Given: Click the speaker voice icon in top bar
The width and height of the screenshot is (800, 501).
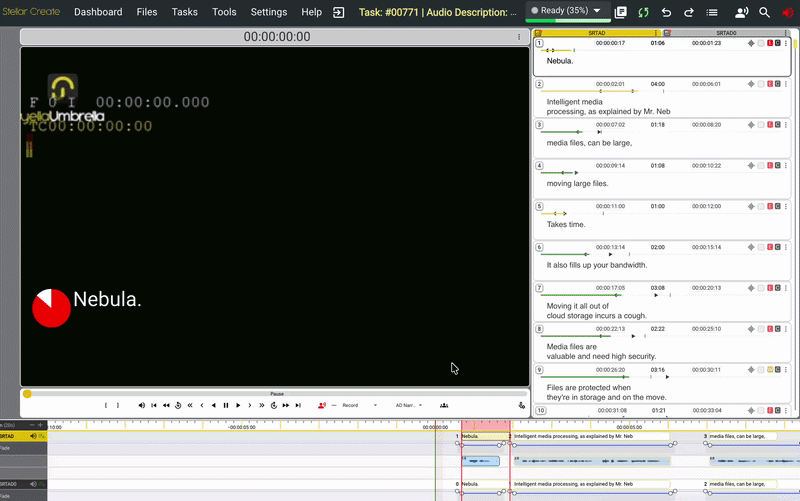Looking at the screenshot, I should [x=741, y=12].
